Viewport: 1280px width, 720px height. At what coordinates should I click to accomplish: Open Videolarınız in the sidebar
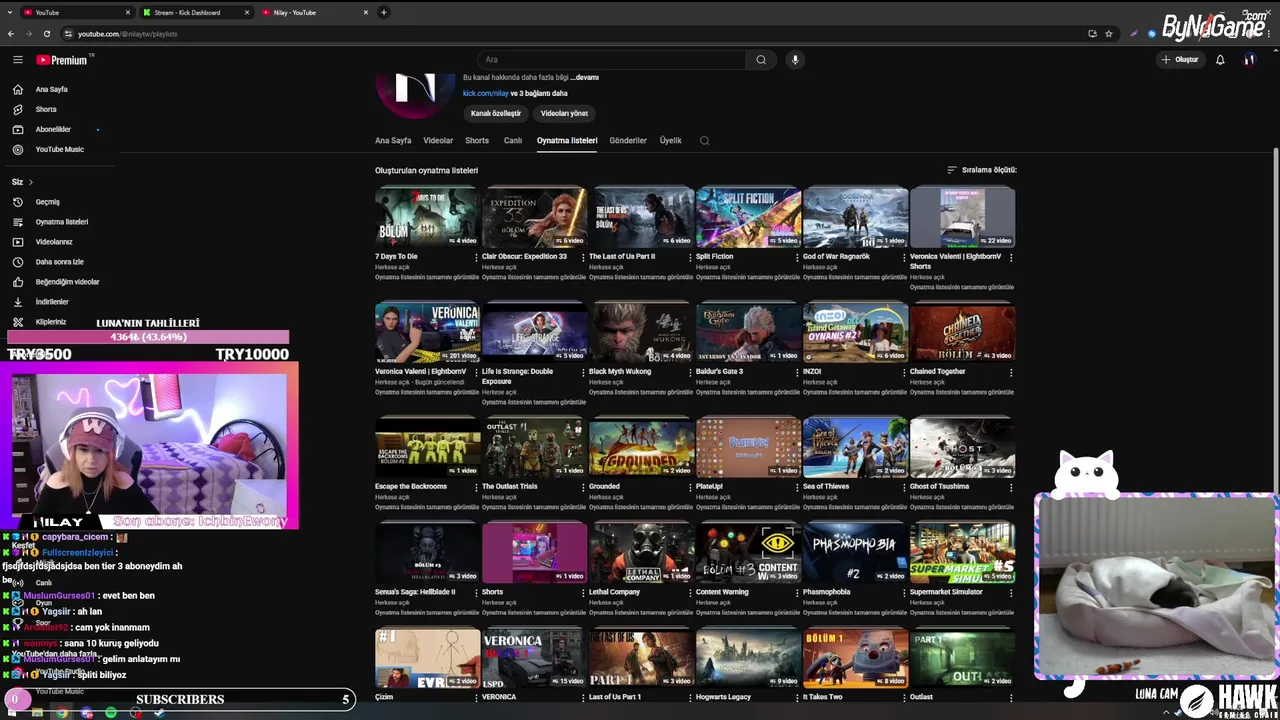pyautogui.click(x=54, y=242)
